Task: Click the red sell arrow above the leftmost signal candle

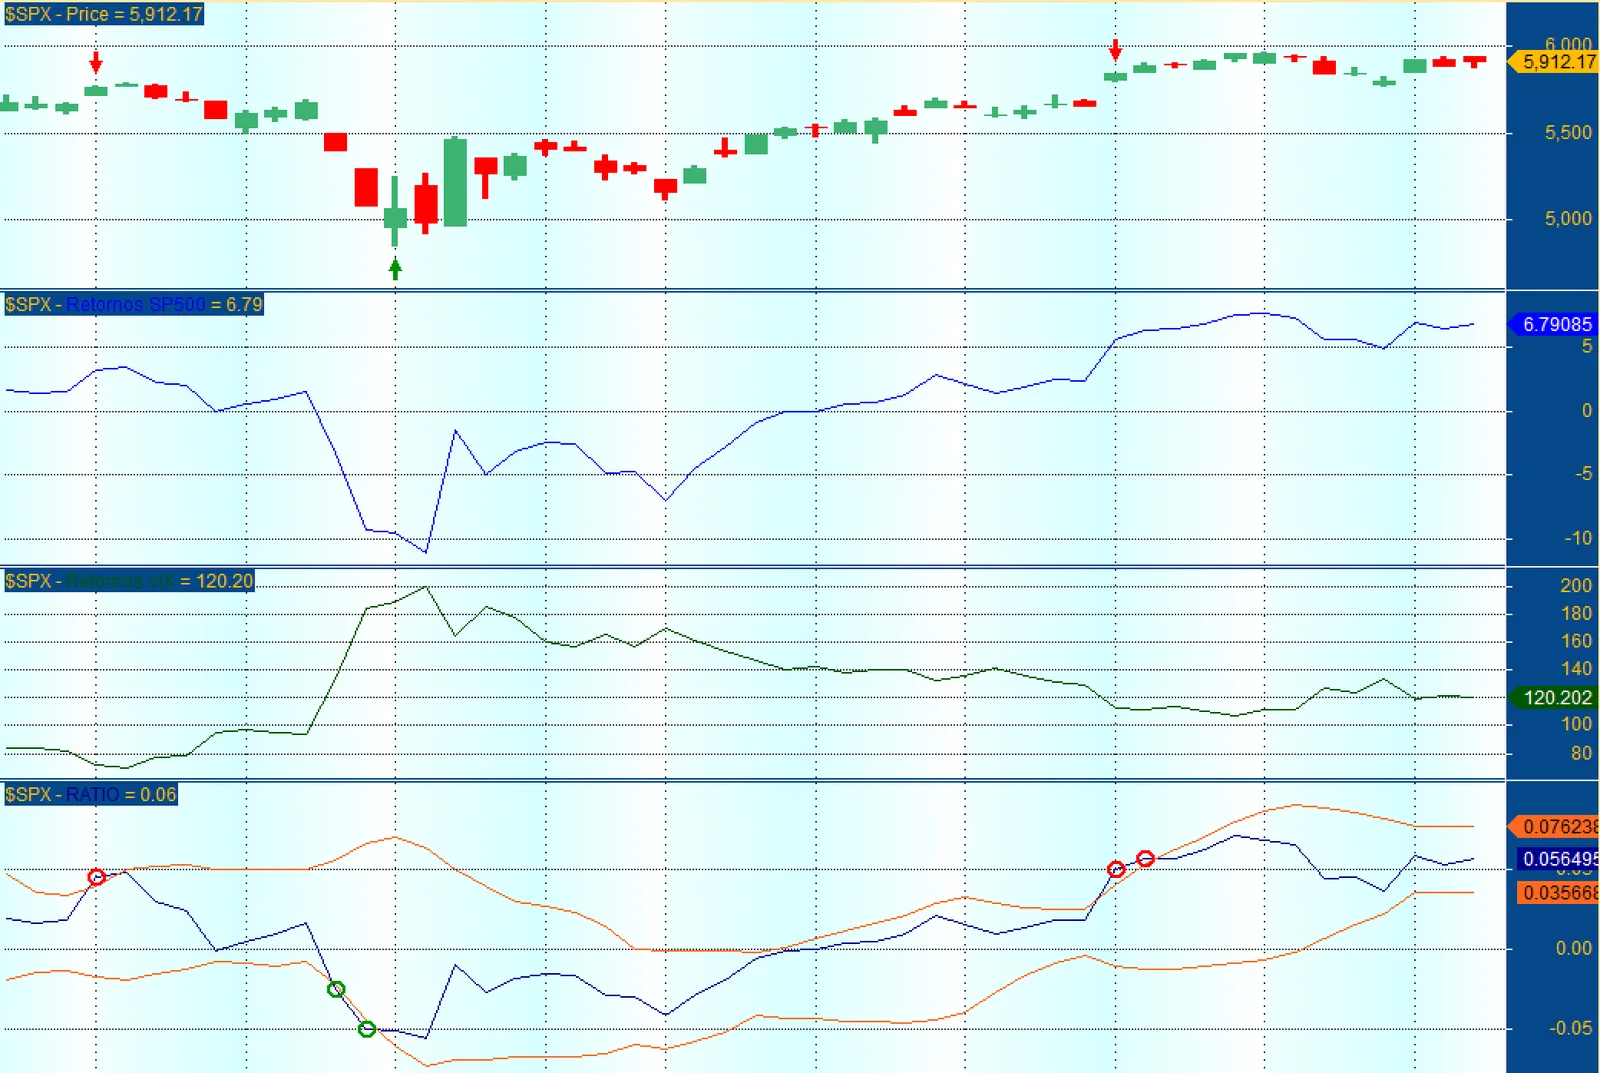Action: tap(96, 62)
